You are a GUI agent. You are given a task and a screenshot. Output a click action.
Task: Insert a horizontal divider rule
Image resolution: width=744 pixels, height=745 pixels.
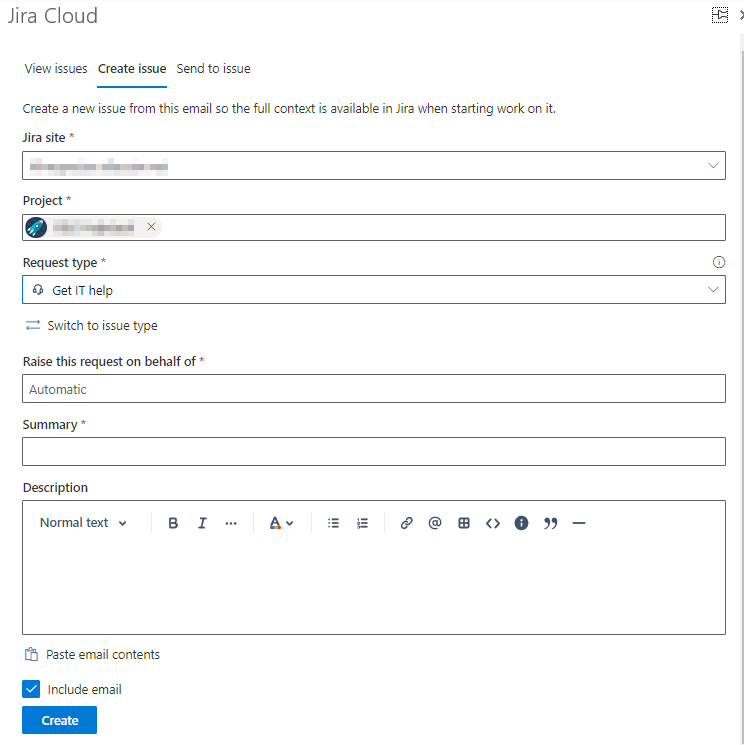[x=579, y=523]
